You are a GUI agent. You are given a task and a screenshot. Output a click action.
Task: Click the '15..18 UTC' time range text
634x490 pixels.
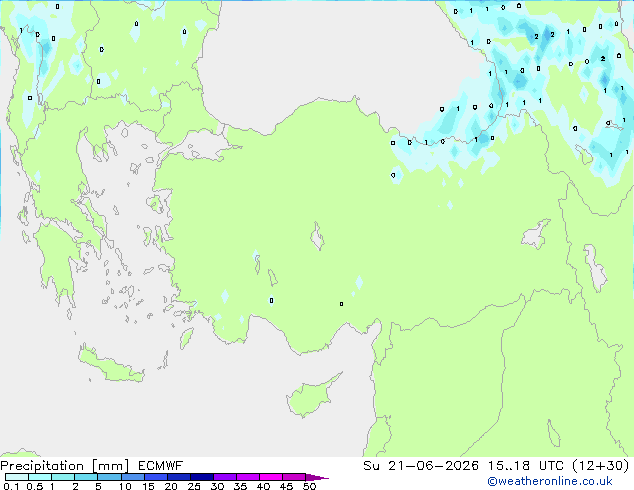tap(525, 466)
